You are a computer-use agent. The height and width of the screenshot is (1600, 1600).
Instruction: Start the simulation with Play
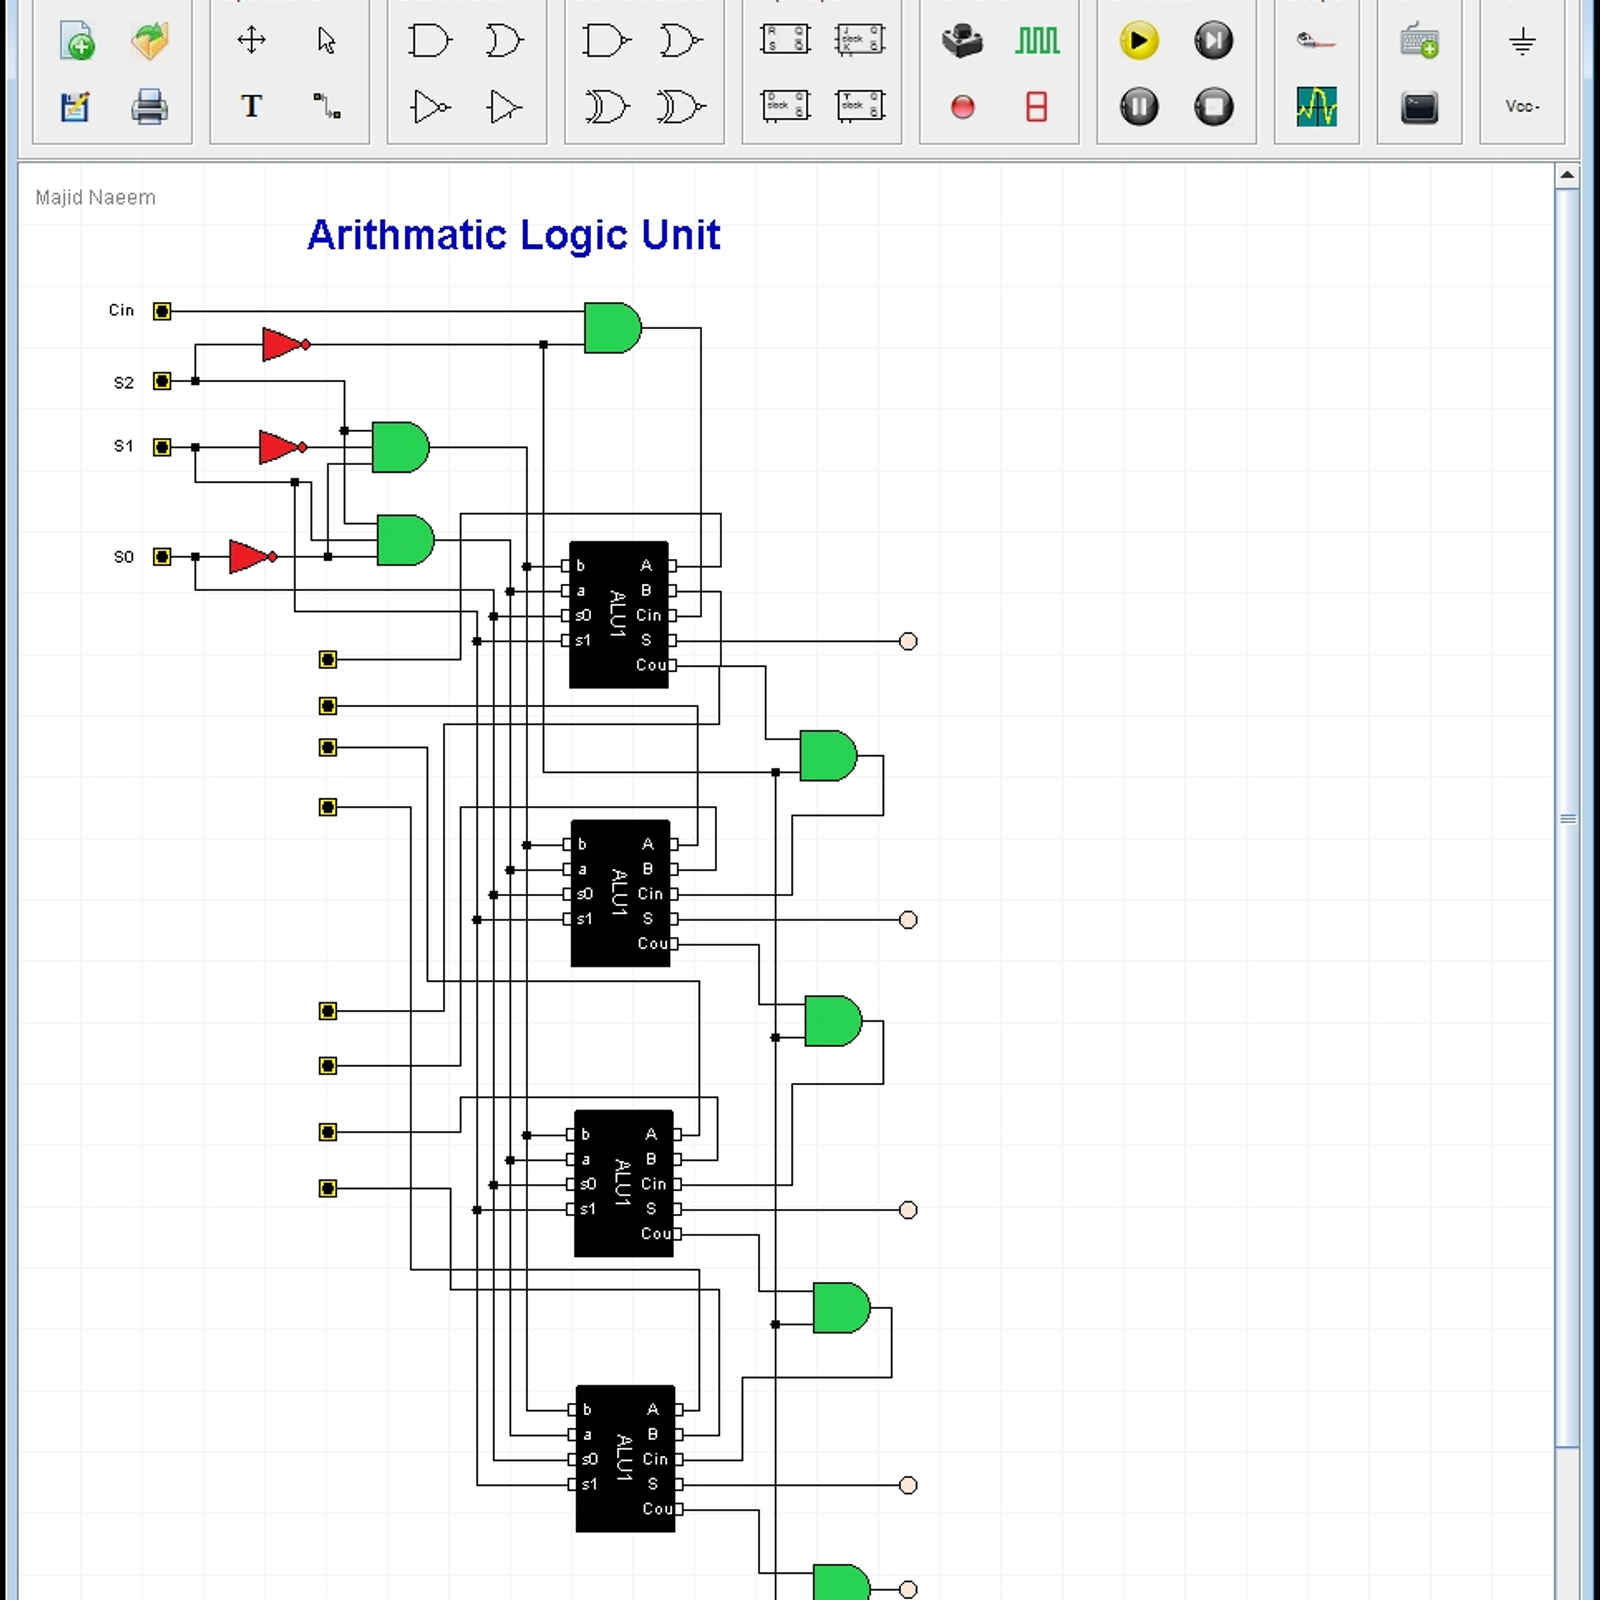click(1139, 42)
